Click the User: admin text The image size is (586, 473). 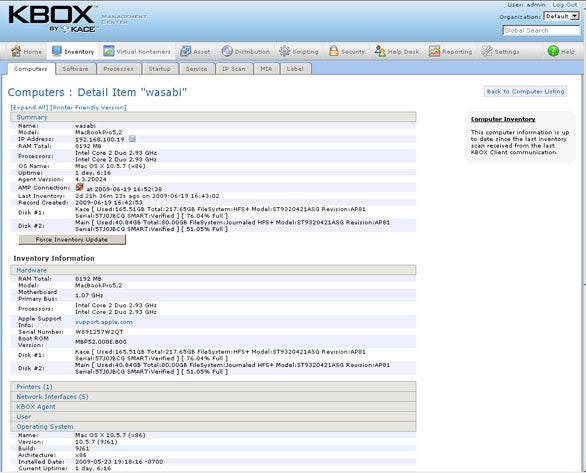pyautogui.click(x=526, y=5)
